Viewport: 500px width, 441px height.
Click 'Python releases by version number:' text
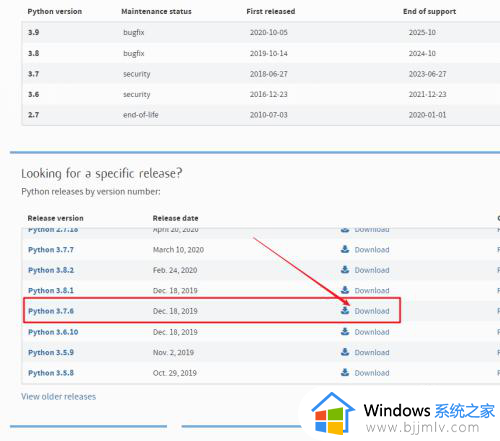[91, 192]
